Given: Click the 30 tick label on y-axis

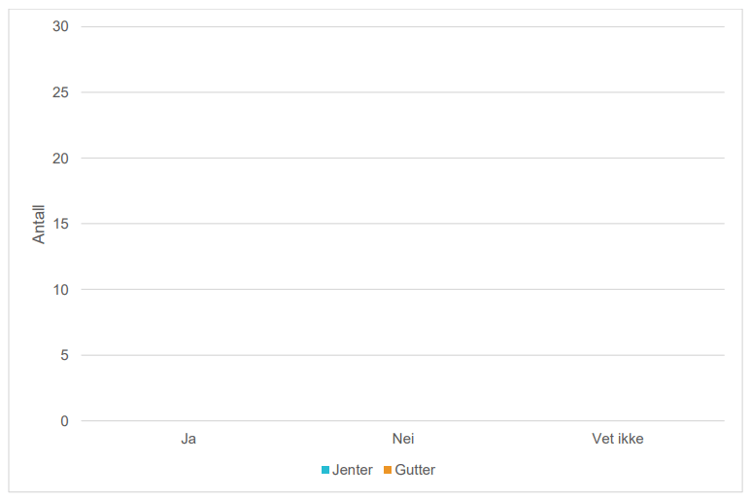Looking at the screenshot, I should 60,26.
